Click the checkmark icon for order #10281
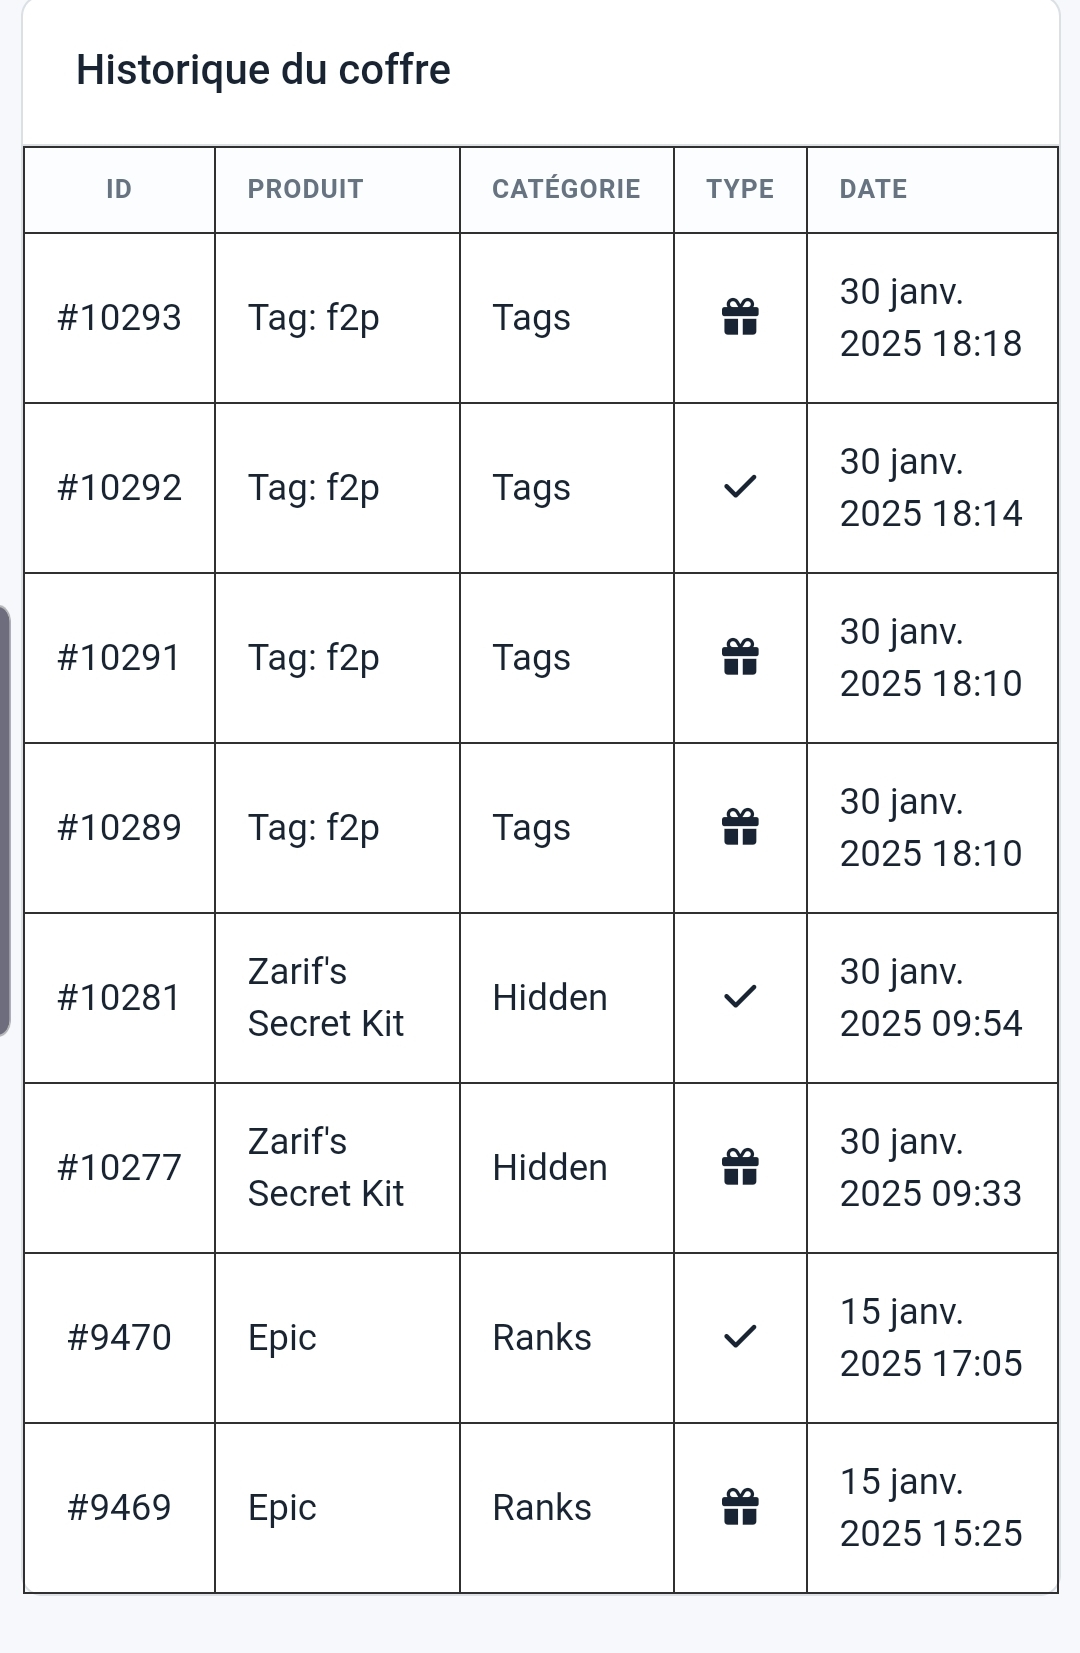1080x1653 pixels. [x=740, y=997]
